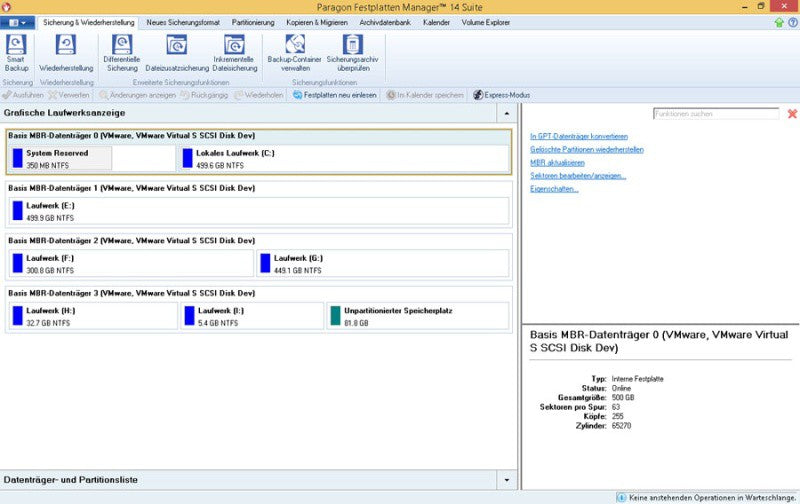Click the Paragon app icon in title bar
The height and width of the screenshot is (504, 800).
(x=6, y=7)
